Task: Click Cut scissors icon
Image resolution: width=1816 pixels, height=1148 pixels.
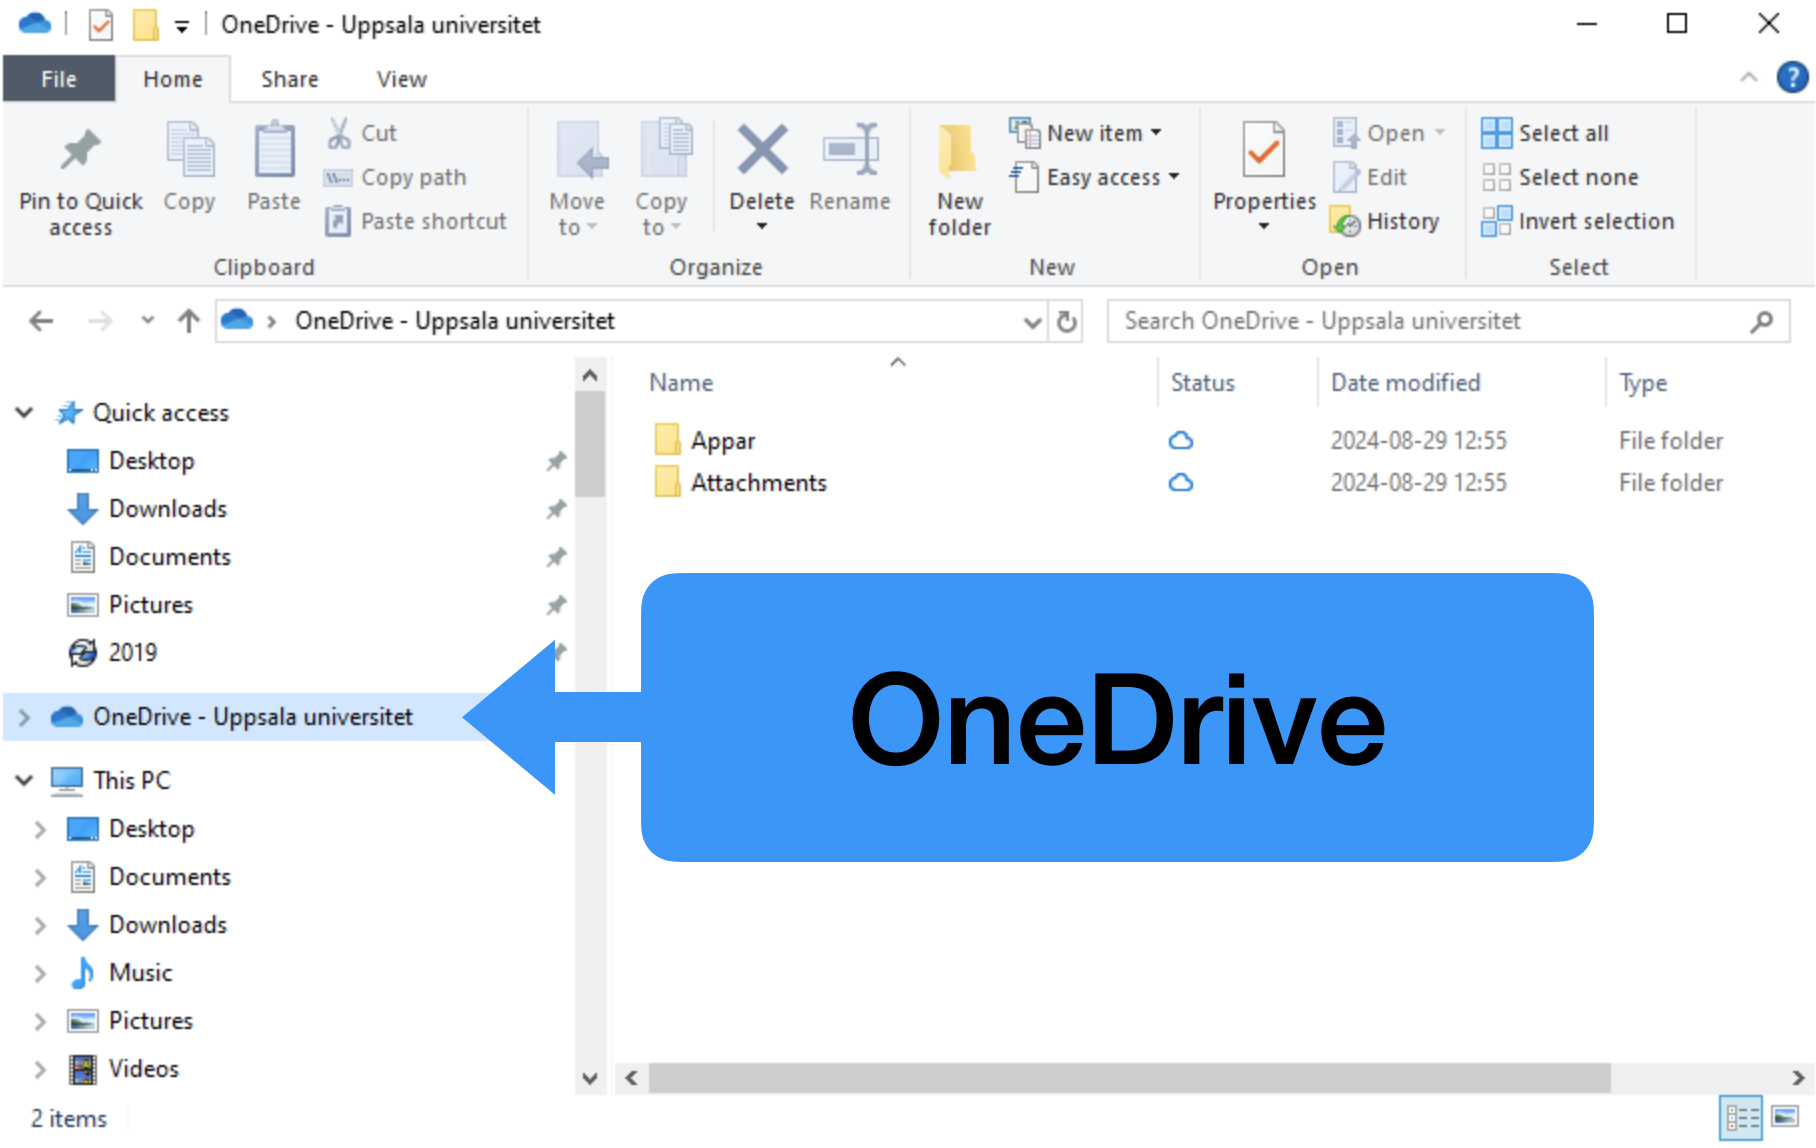Action: tap(339, 133)
